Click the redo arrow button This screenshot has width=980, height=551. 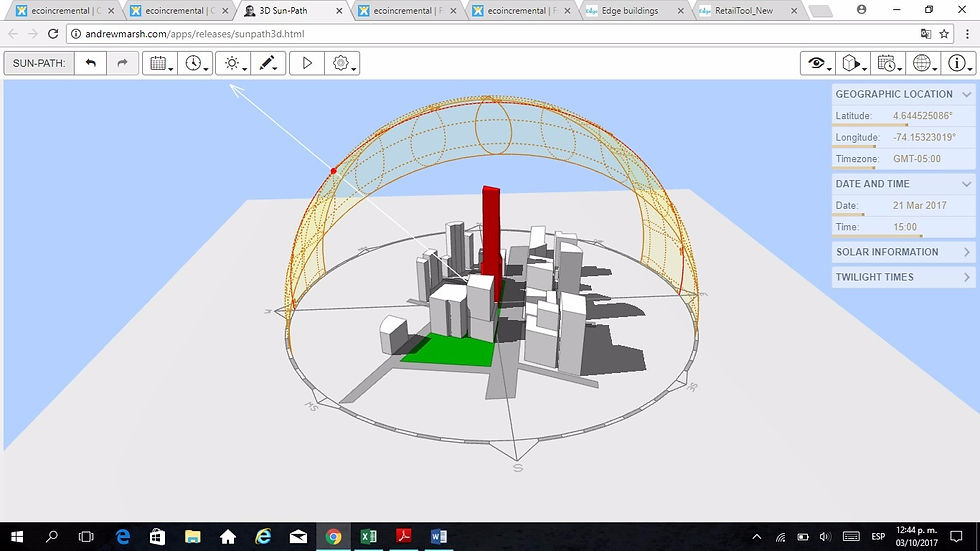tap(122, 63)
